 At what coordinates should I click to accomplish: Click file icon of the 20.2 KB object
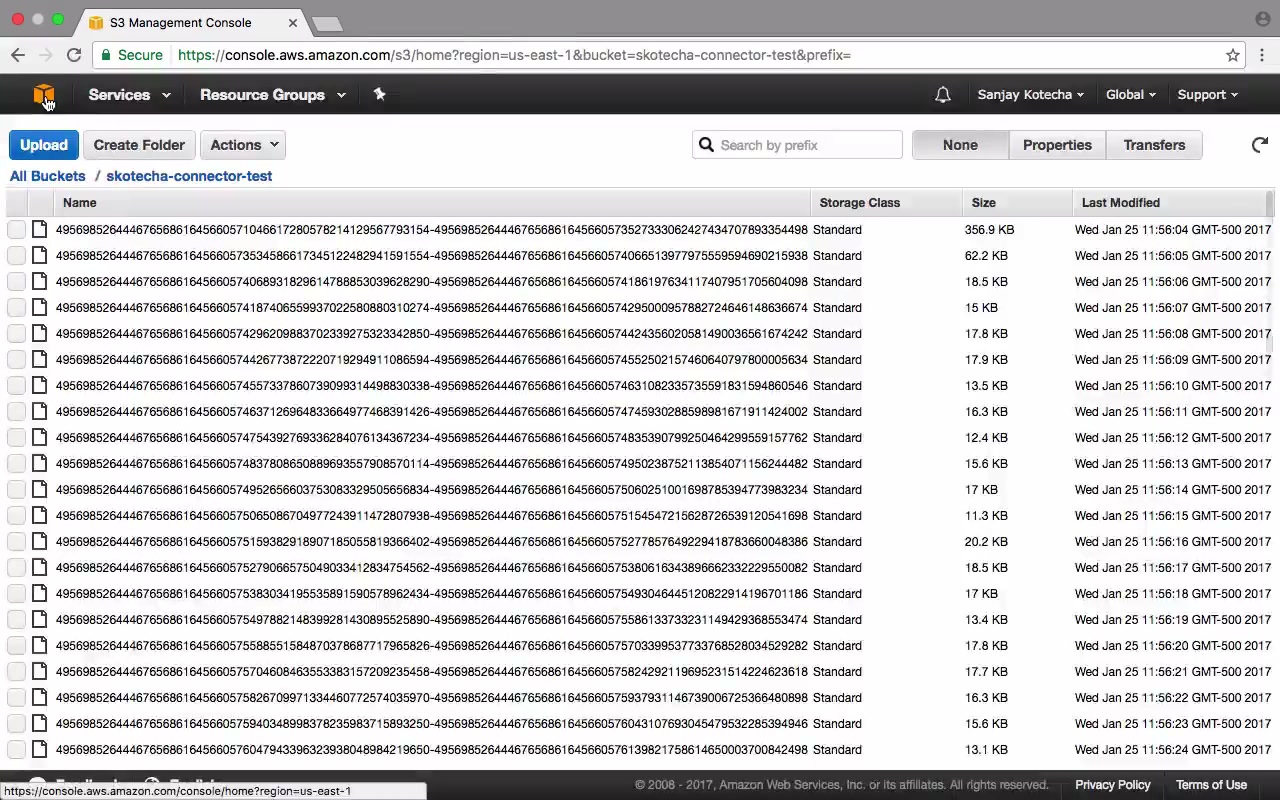click(39, 541)
